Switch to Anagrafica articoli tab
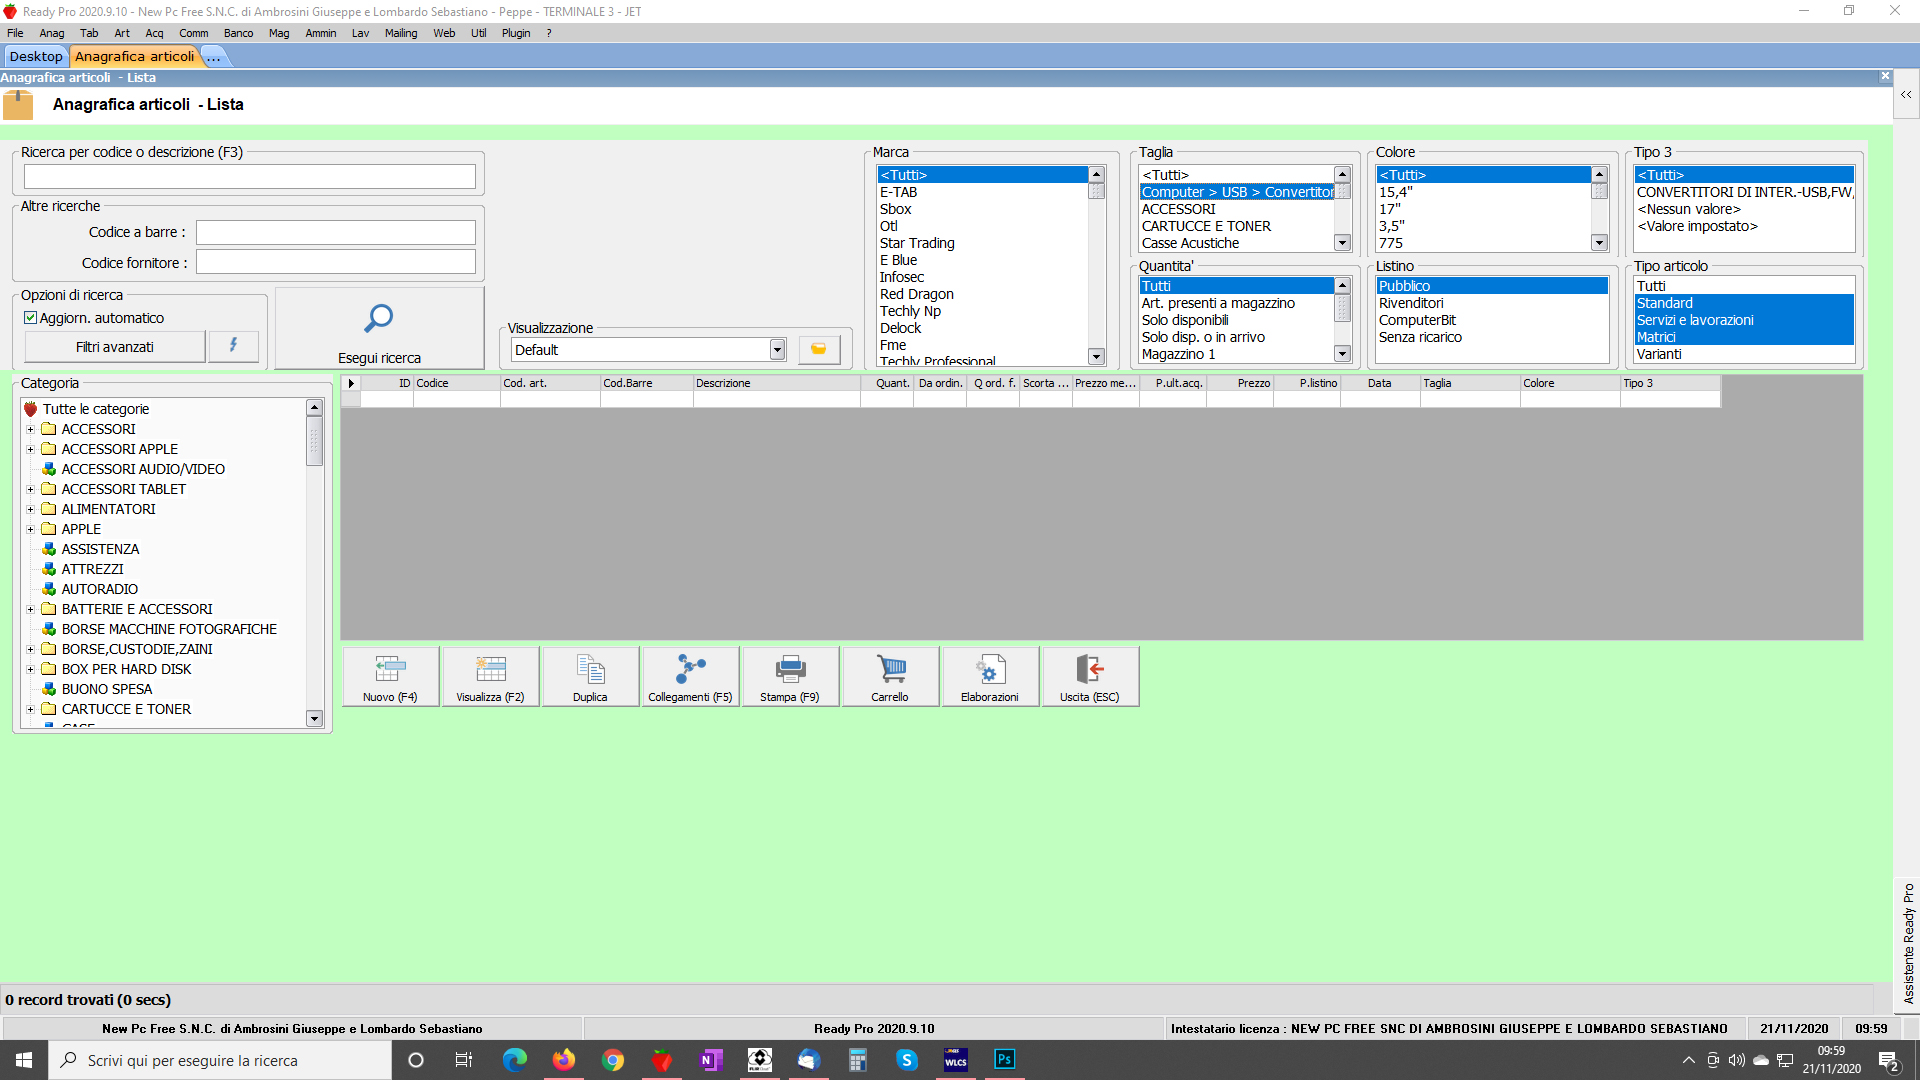This screenshot has height=1080, width=1920. coord(135,56)
